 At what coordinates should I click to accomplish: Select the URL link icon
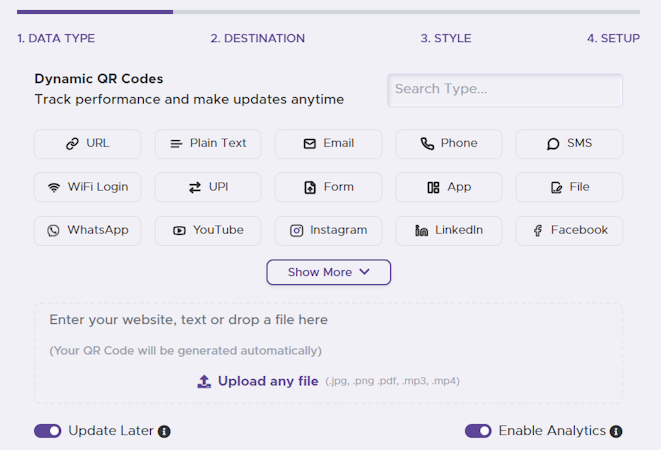click(x=72, y=144)
